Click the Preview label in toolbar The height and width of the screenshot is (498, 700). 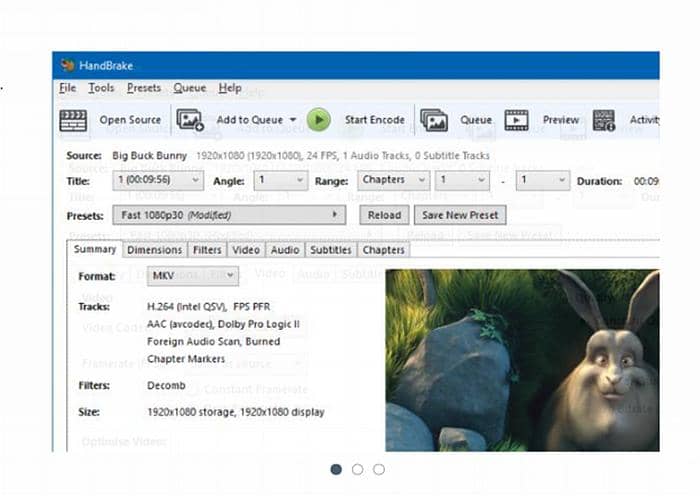[x=561, y=120]
